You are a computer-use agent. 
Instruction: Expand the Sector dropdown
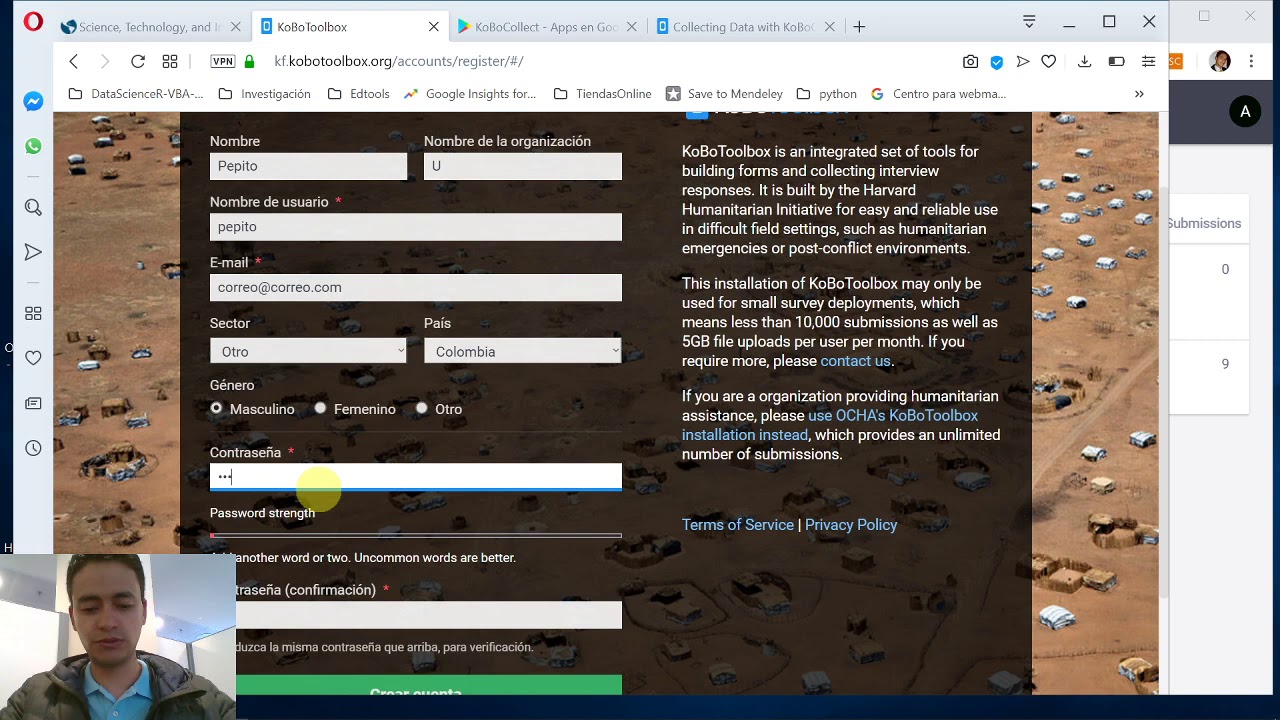(x=308, y=351)
